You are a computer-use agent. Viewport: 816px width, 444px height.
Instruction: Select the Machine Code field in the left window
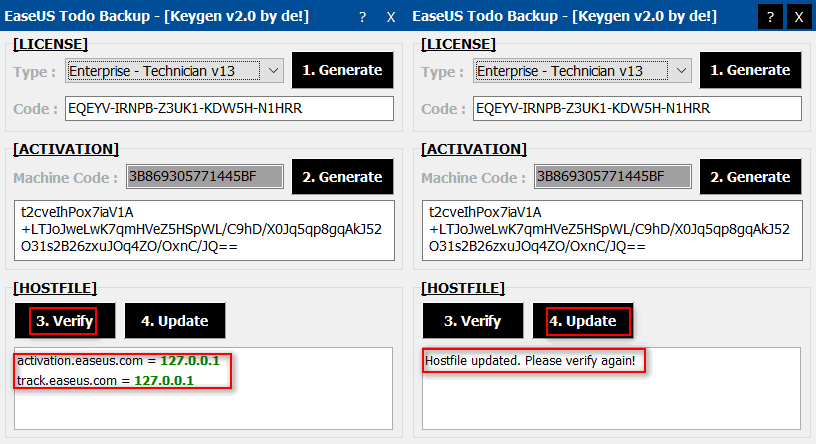coord(205,176)
